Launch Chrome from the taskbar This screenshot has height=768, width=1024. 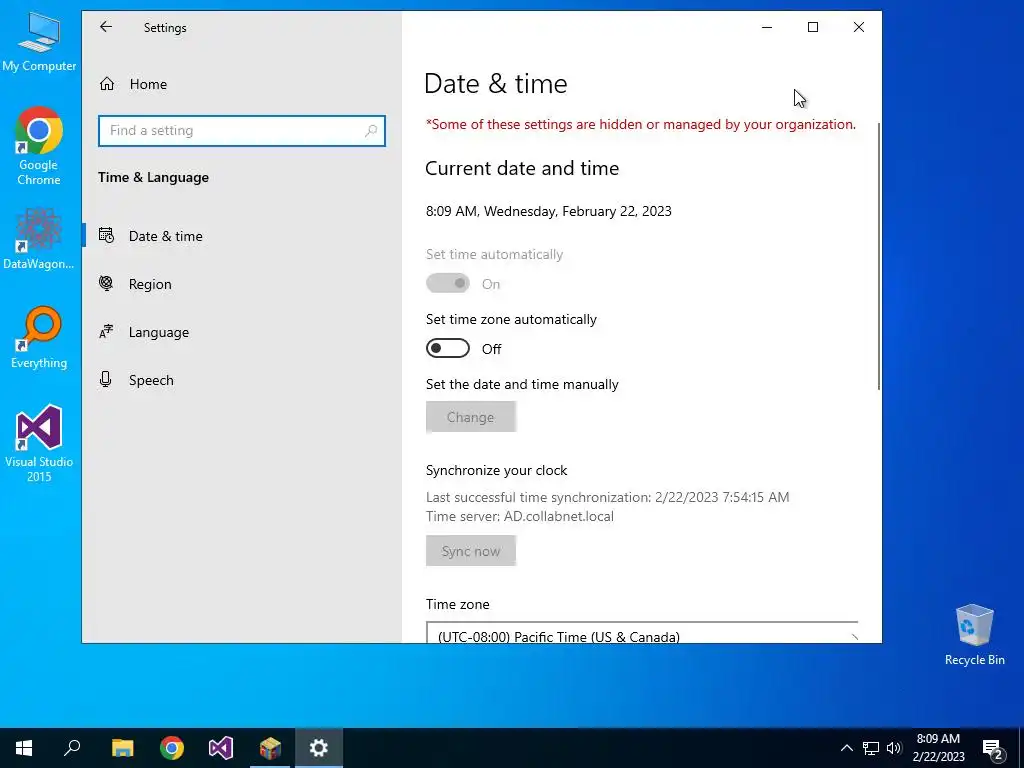point(172,748)
